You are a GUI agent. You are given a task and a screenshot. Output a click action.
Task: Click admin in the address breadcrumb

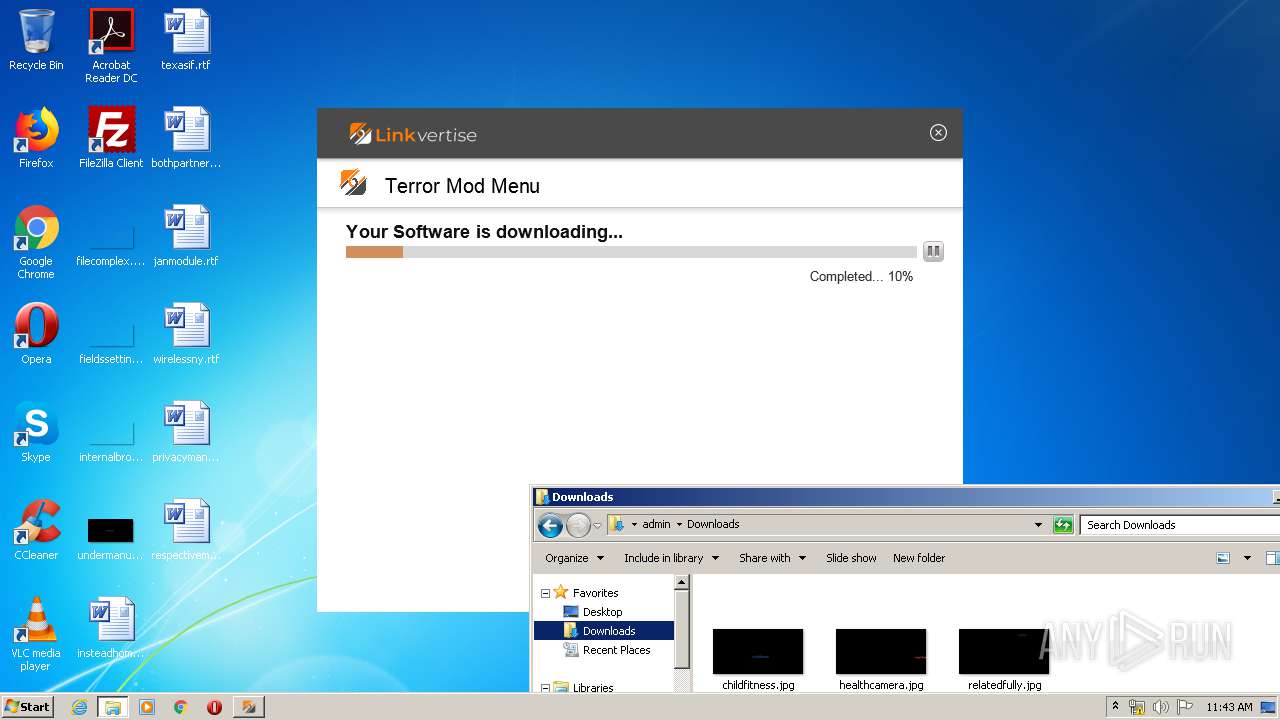(656, 524)
